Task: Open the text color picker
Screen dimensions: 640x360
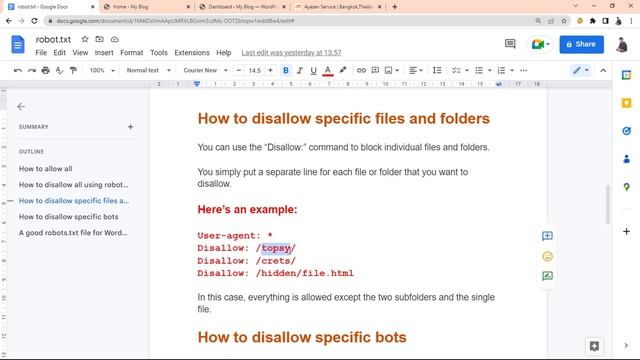Action: pos(327,71)
